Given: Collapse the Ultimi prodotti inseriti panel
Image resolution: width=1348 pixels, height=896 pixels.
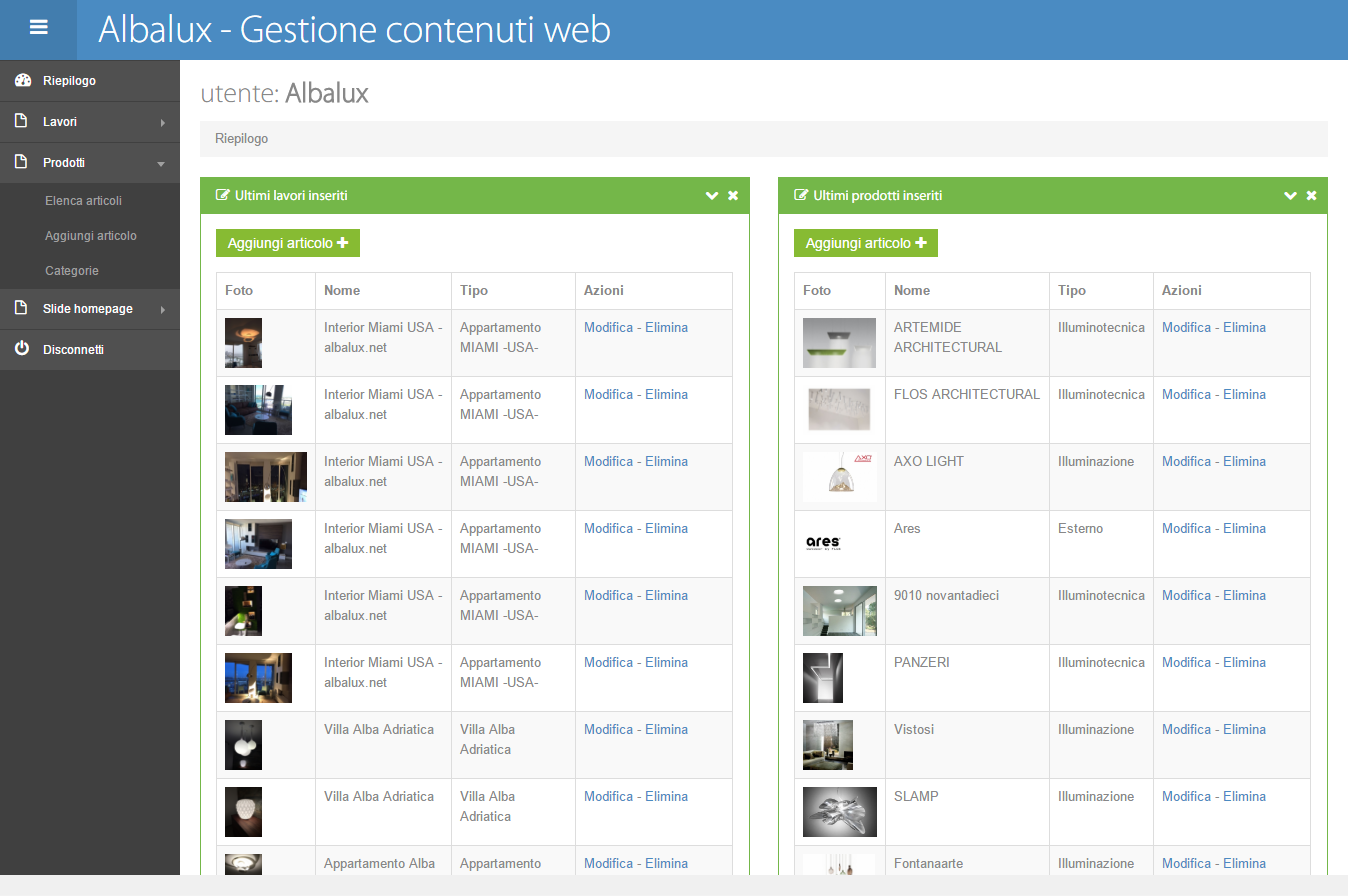Looking at the screenshot, I should pos(1290,196).
